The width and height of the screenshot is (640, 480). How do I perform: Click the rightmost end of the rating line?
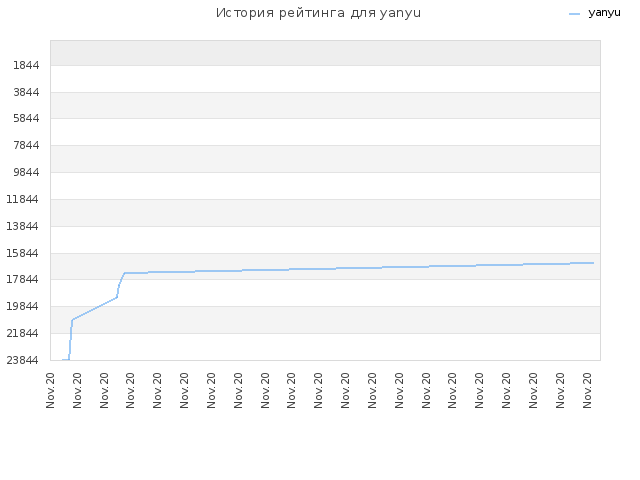click(x=593, y=263)
